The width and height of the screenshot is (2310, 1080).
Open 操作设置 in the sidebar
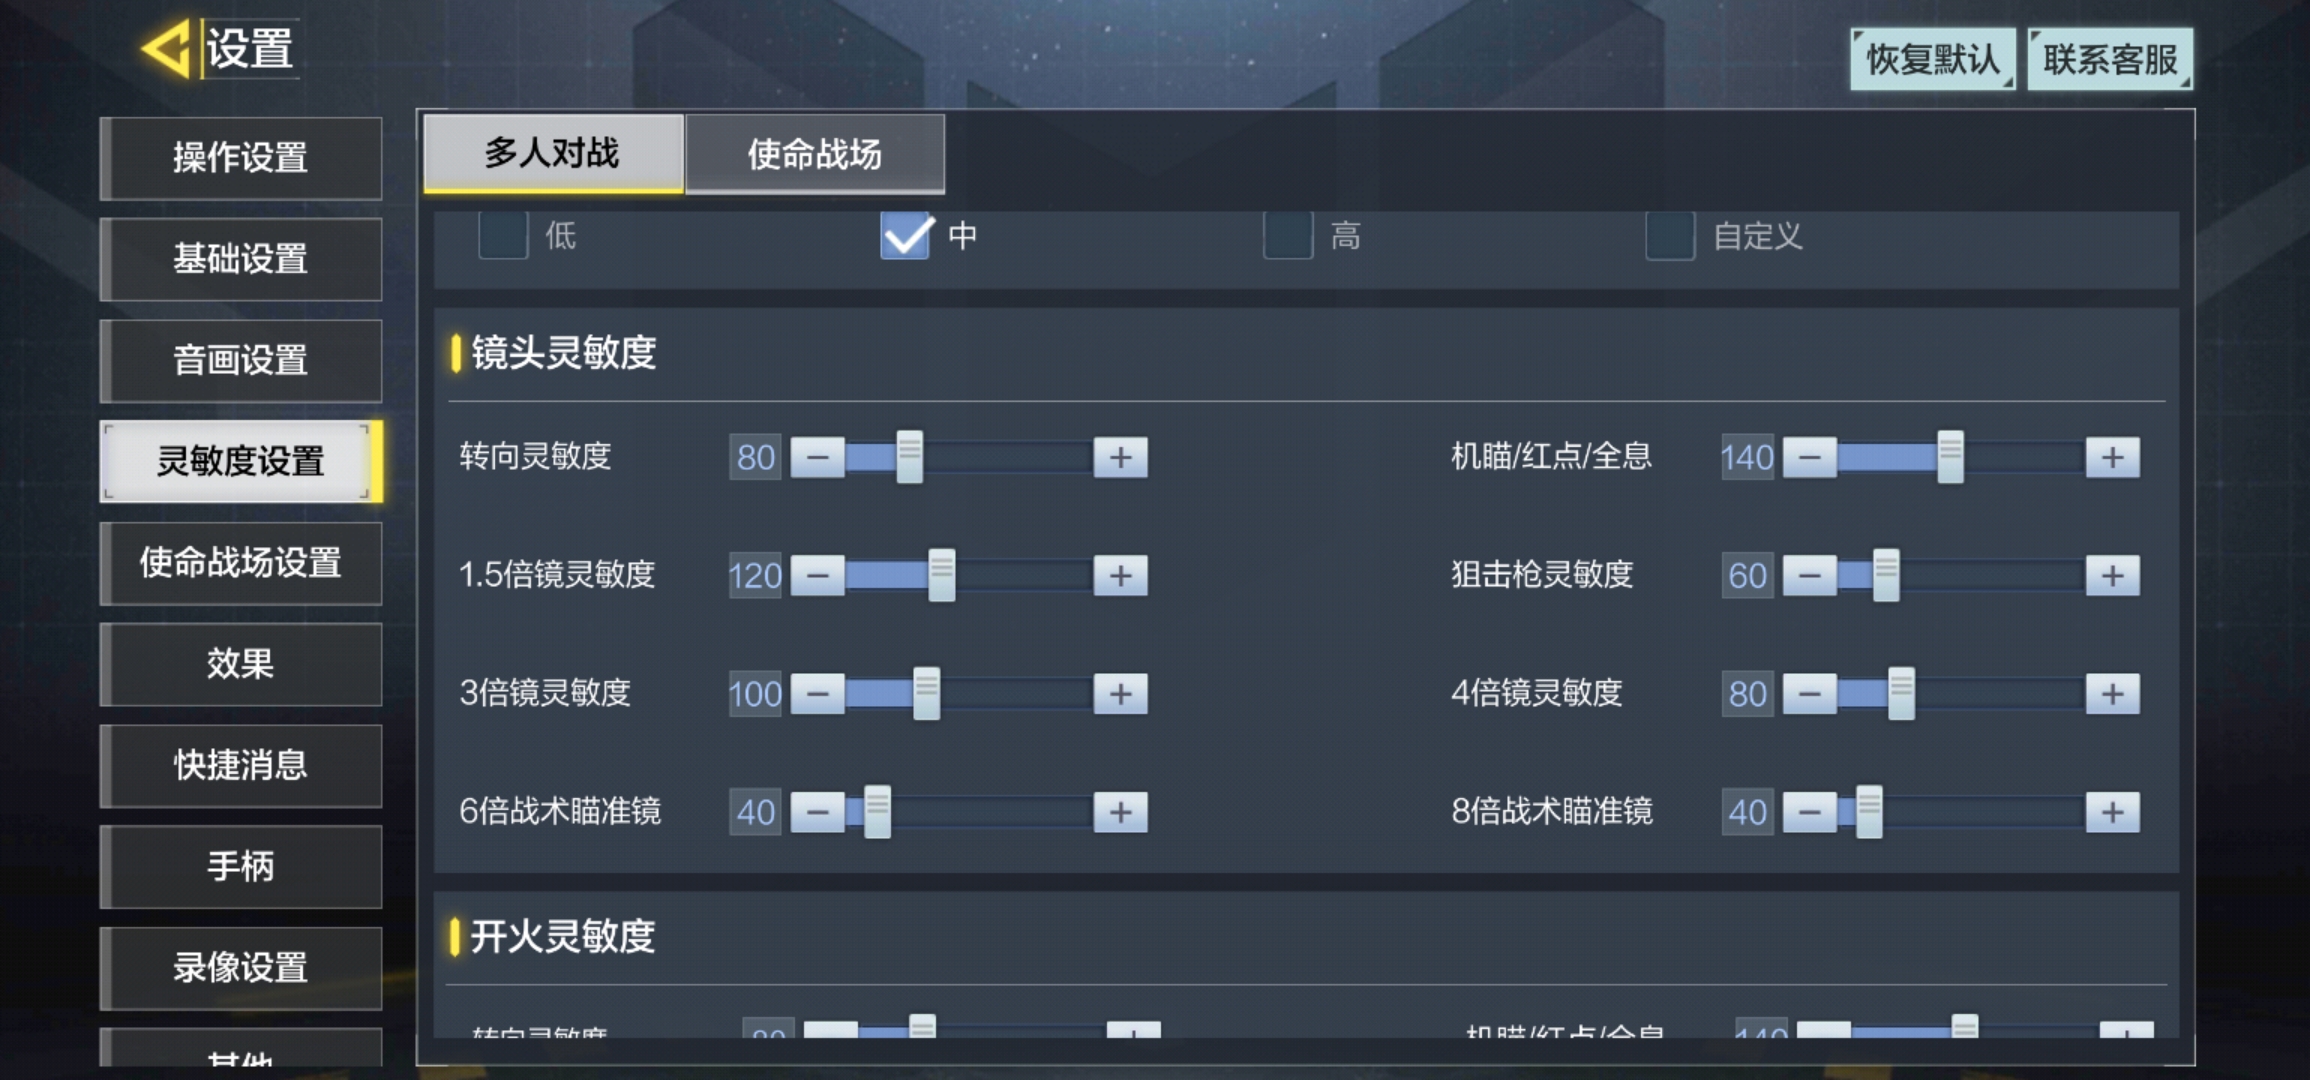[241, 158]
